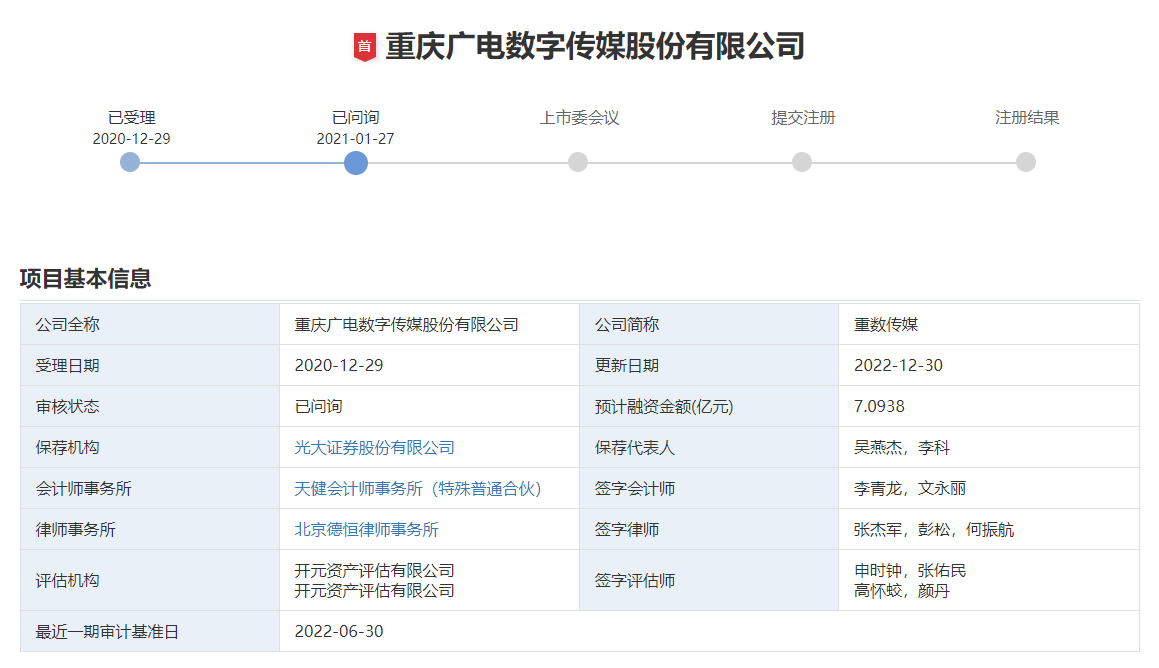Click the 公司简称 table label
Viewport: 1159px width, 668px height.
[x=627, y=324]
